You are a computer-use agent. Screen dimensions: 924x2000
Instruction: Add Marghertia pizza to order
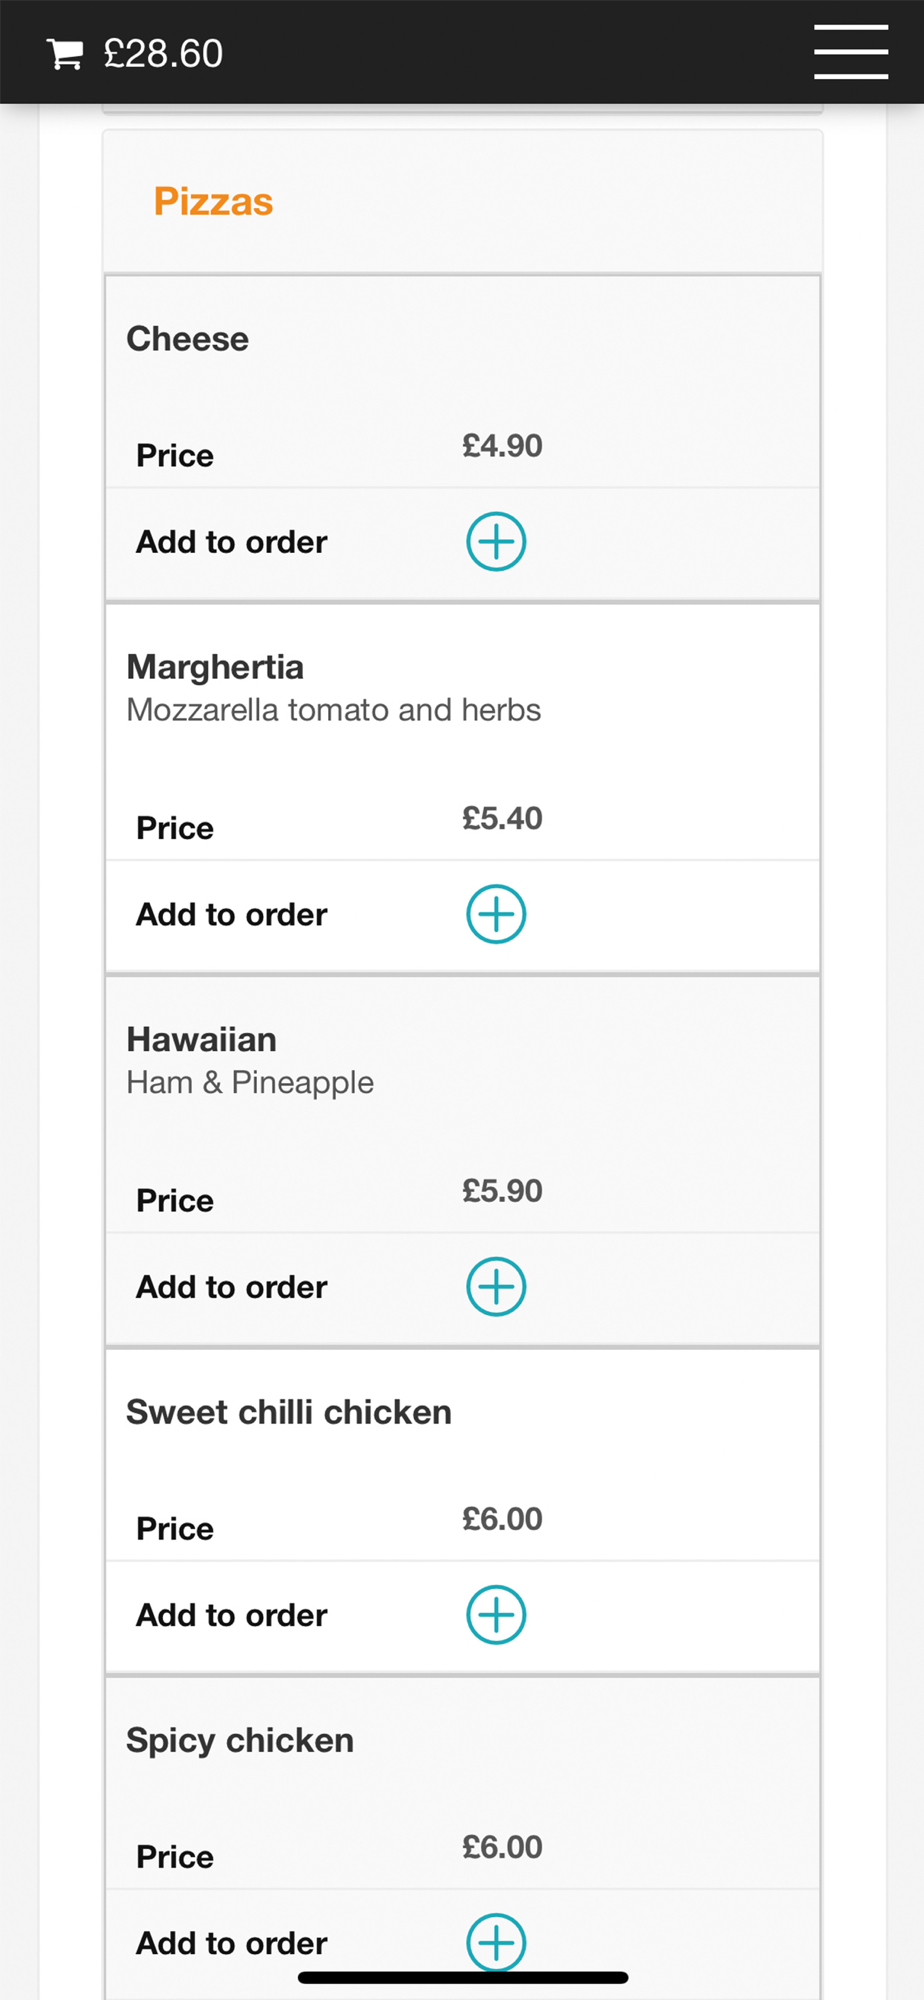(x=496, y=914)
